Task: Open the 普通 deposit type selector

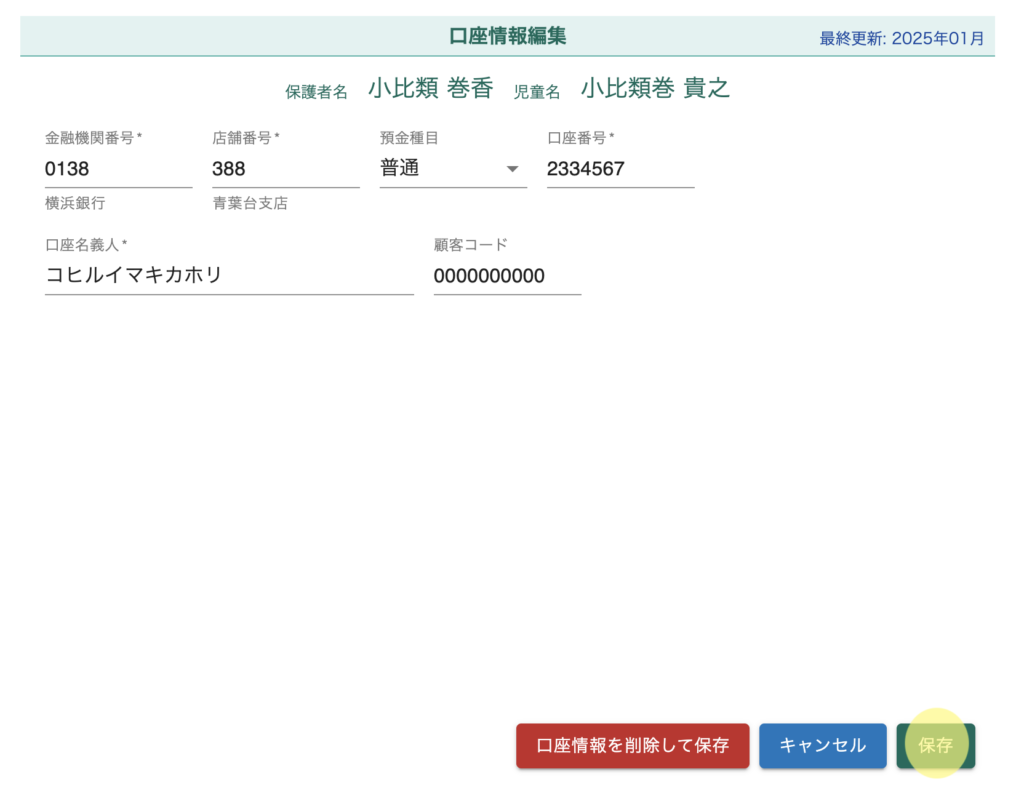Action: 440,169
